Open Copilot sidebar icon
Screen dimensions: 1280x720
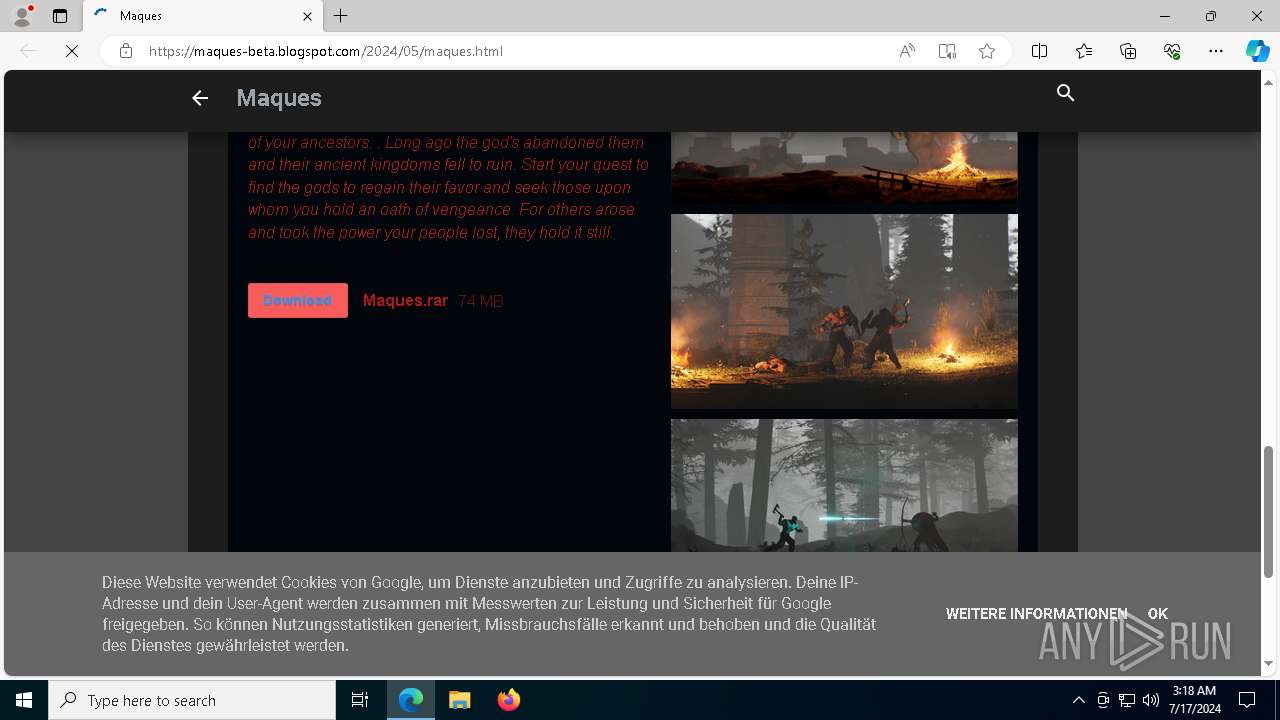tap(1257, 51)
